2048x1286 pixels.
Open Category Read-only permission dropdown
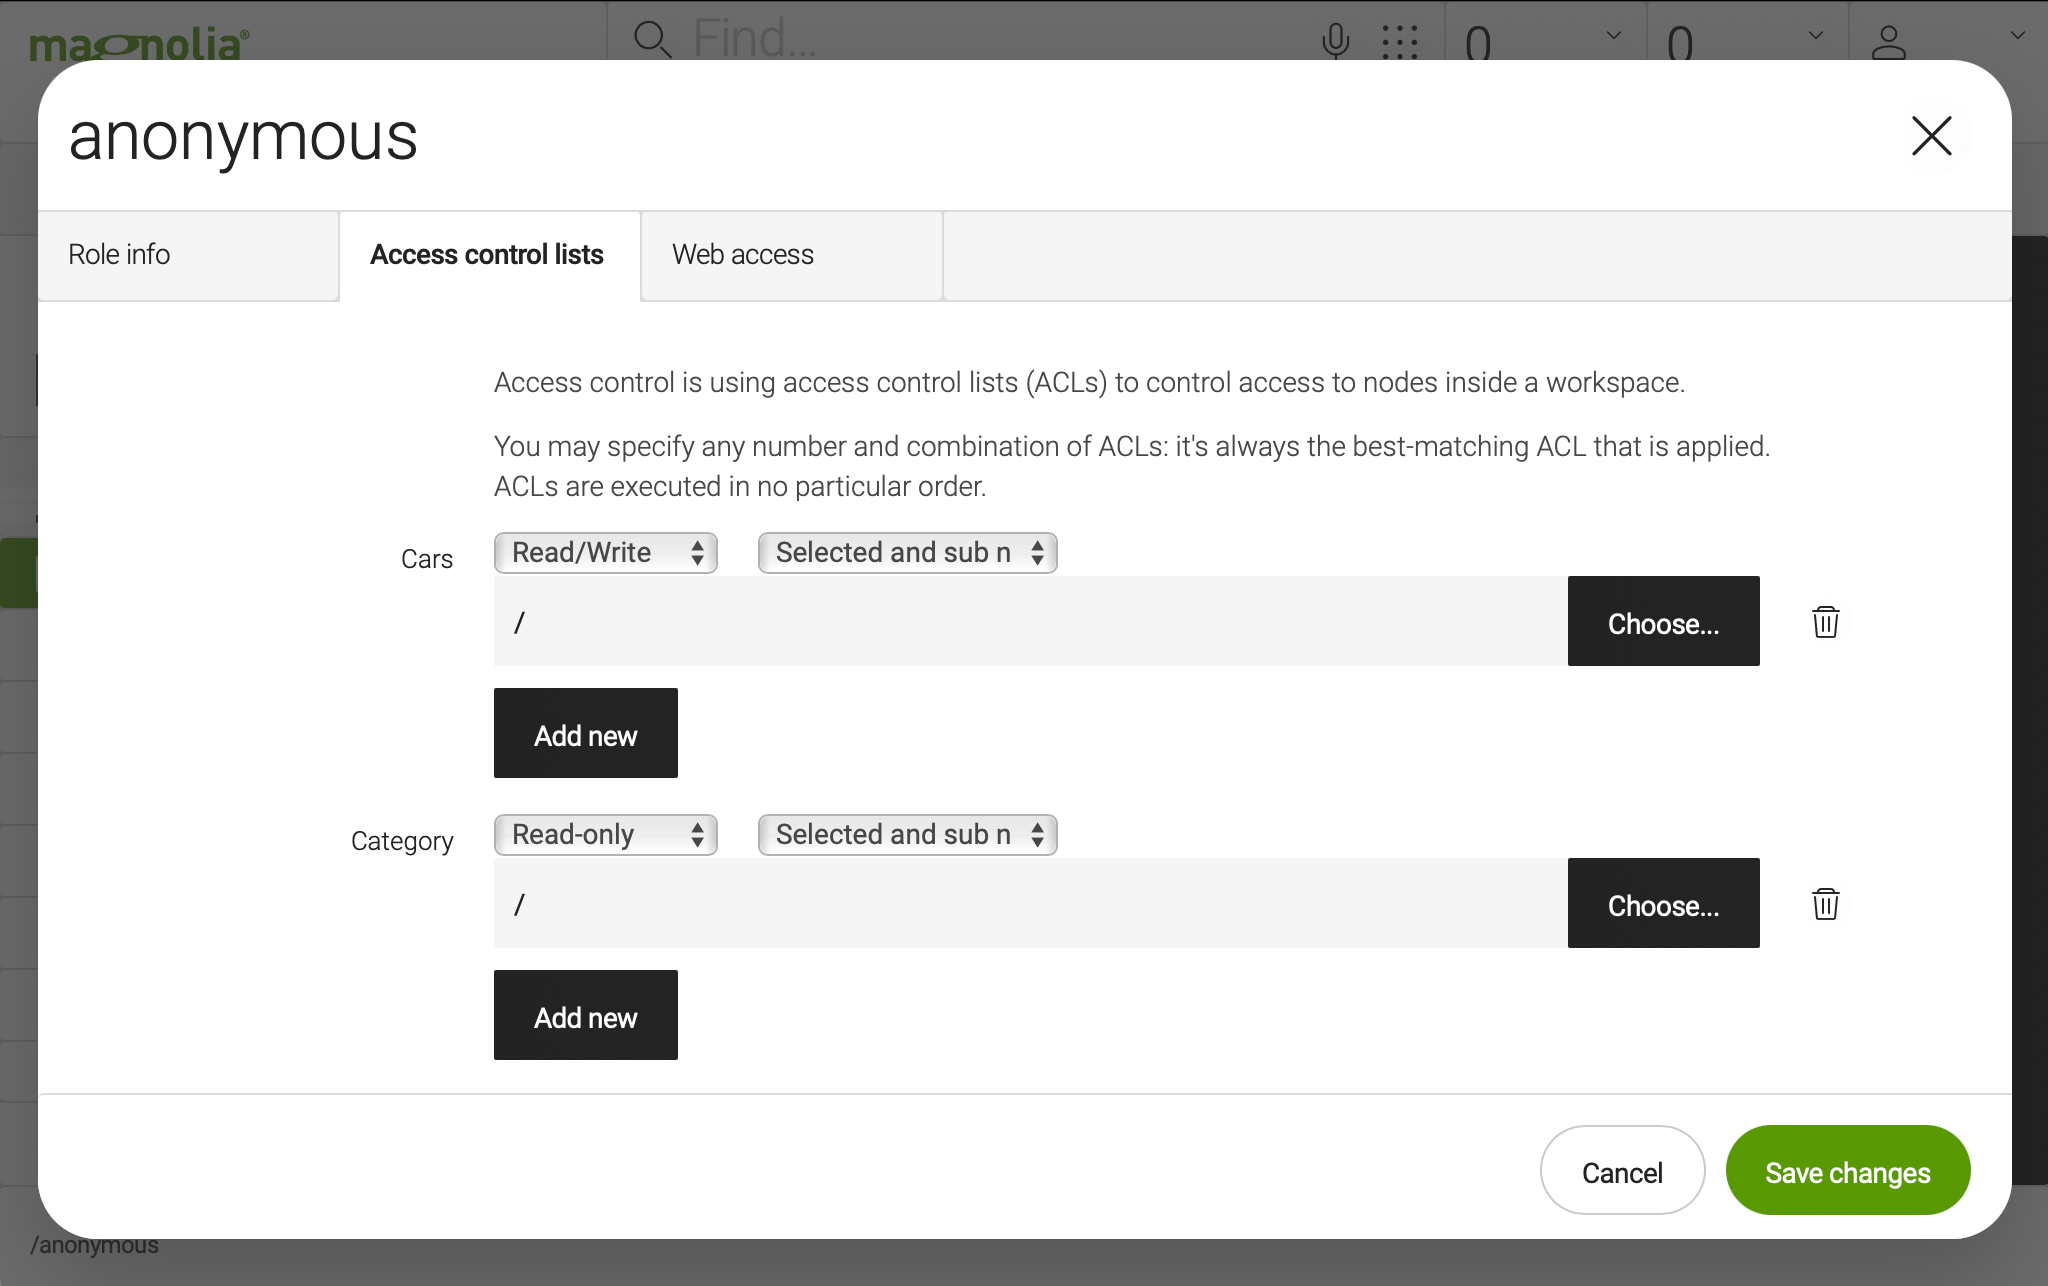[x=605, y=835]
